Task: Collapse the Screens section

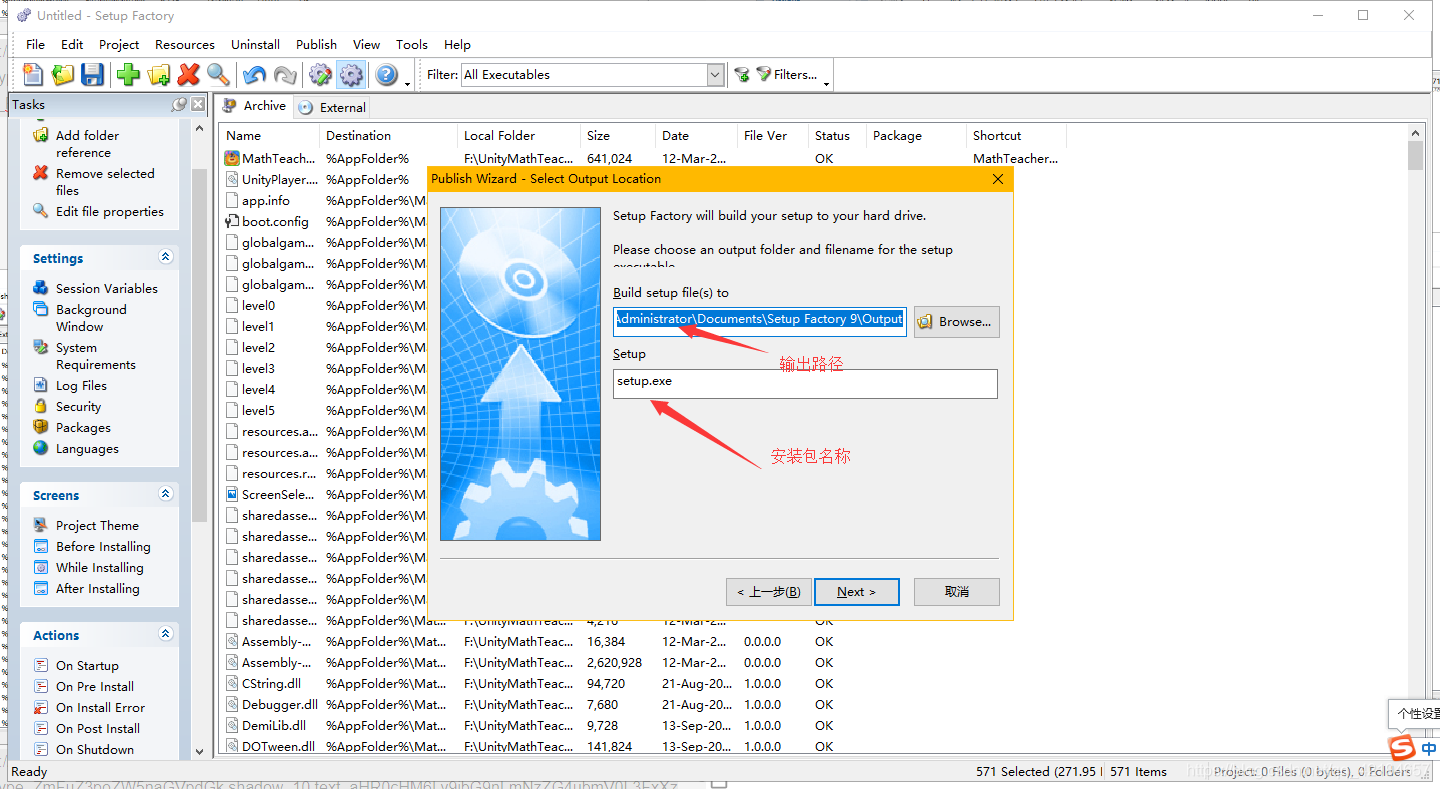Action: coord(166,494)
